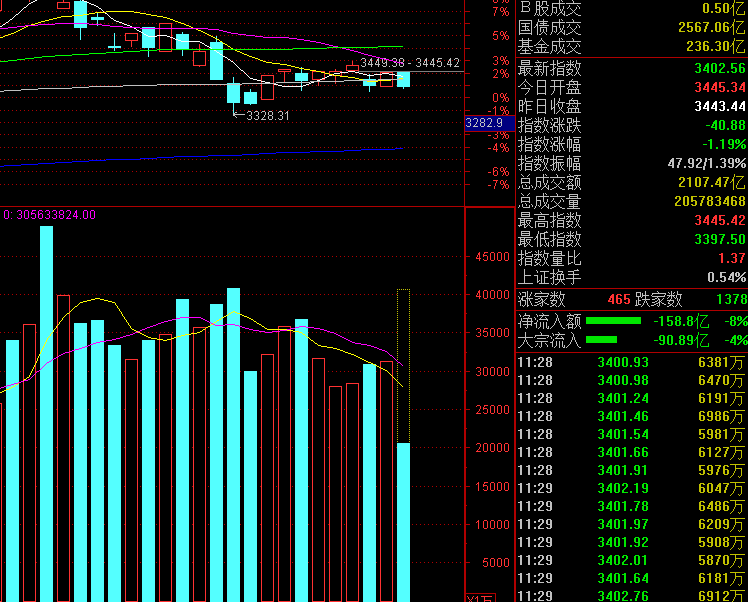Click the amplitude value 47.92/1.39%
The width and height of the screenshot is (748, 602).
click(706, 163)
